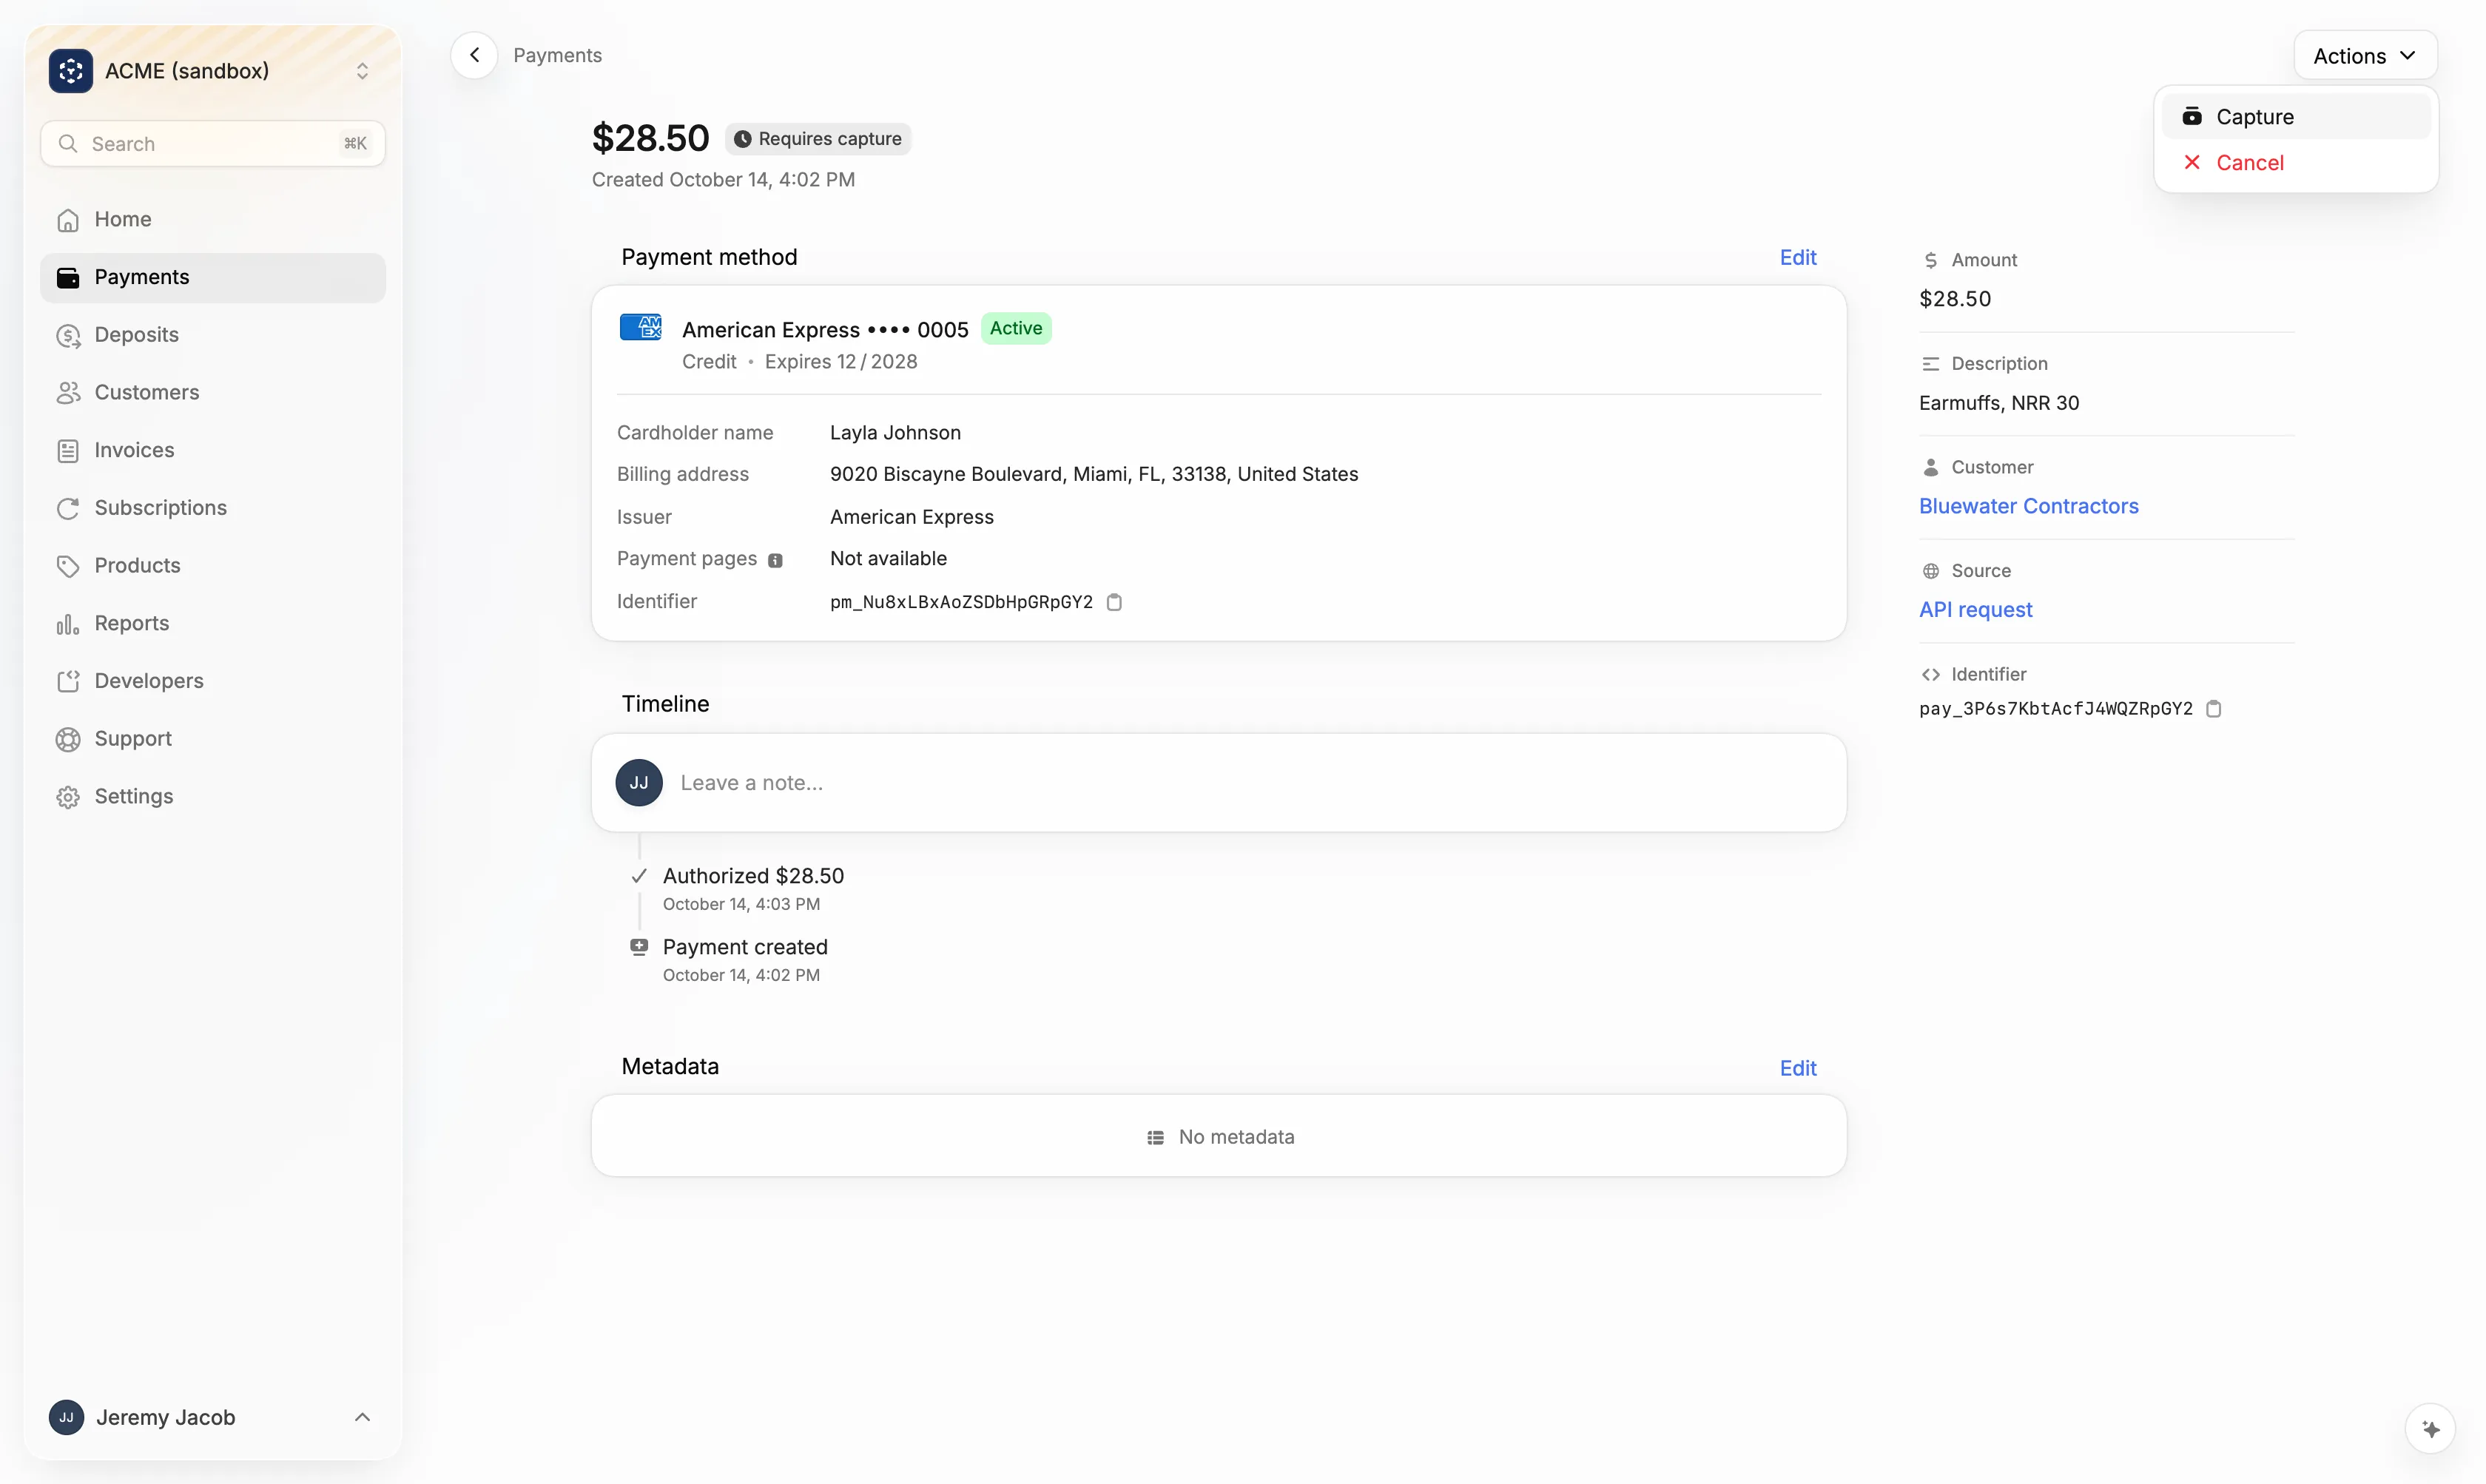Open the Payments section in the sidebar
The image size is (2486, 1484).
coord(213,278)
